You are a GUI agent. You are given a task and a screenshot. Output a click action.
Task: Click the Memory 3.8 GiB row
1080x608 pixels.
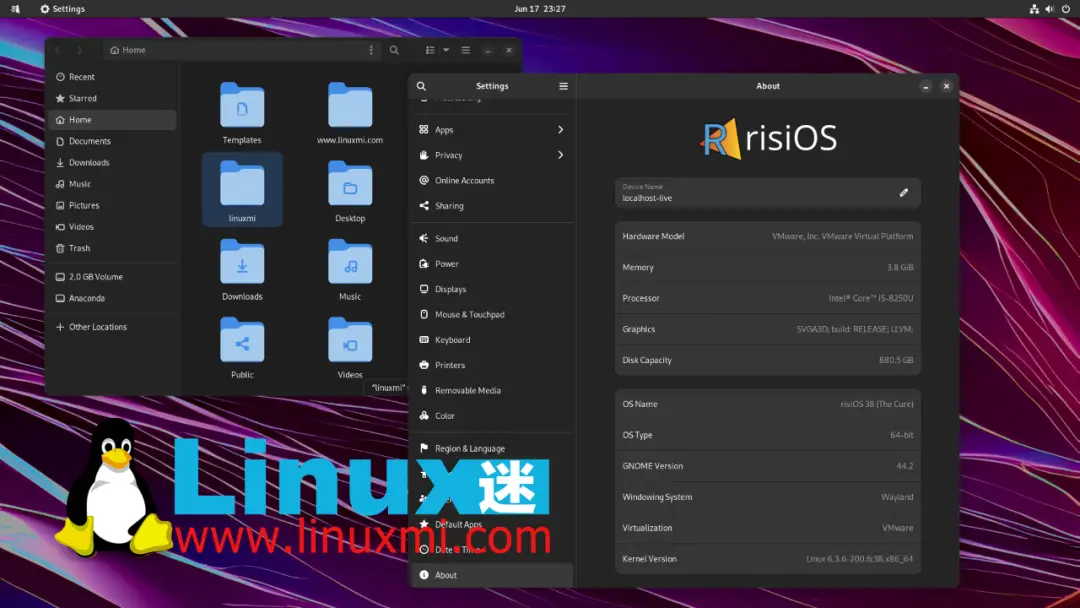767,267
